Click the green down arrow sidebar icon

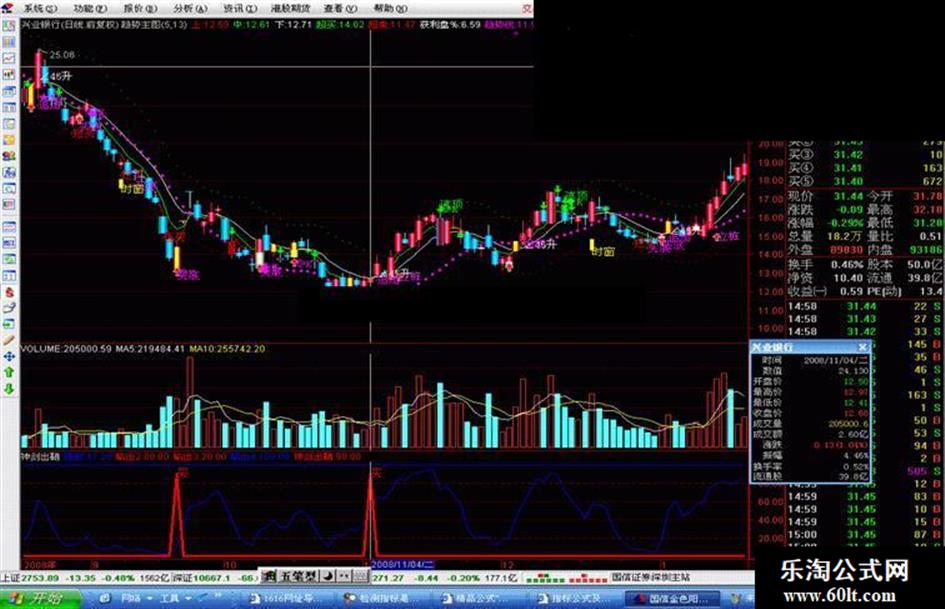9,390
